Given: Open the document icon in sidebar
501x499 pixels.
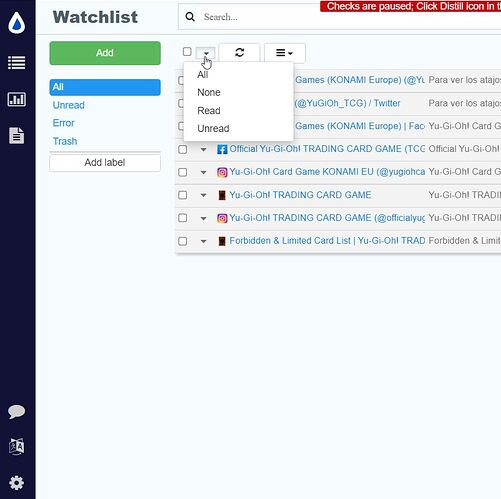Looking at the screenshot, I should click(x=16, y=136).
